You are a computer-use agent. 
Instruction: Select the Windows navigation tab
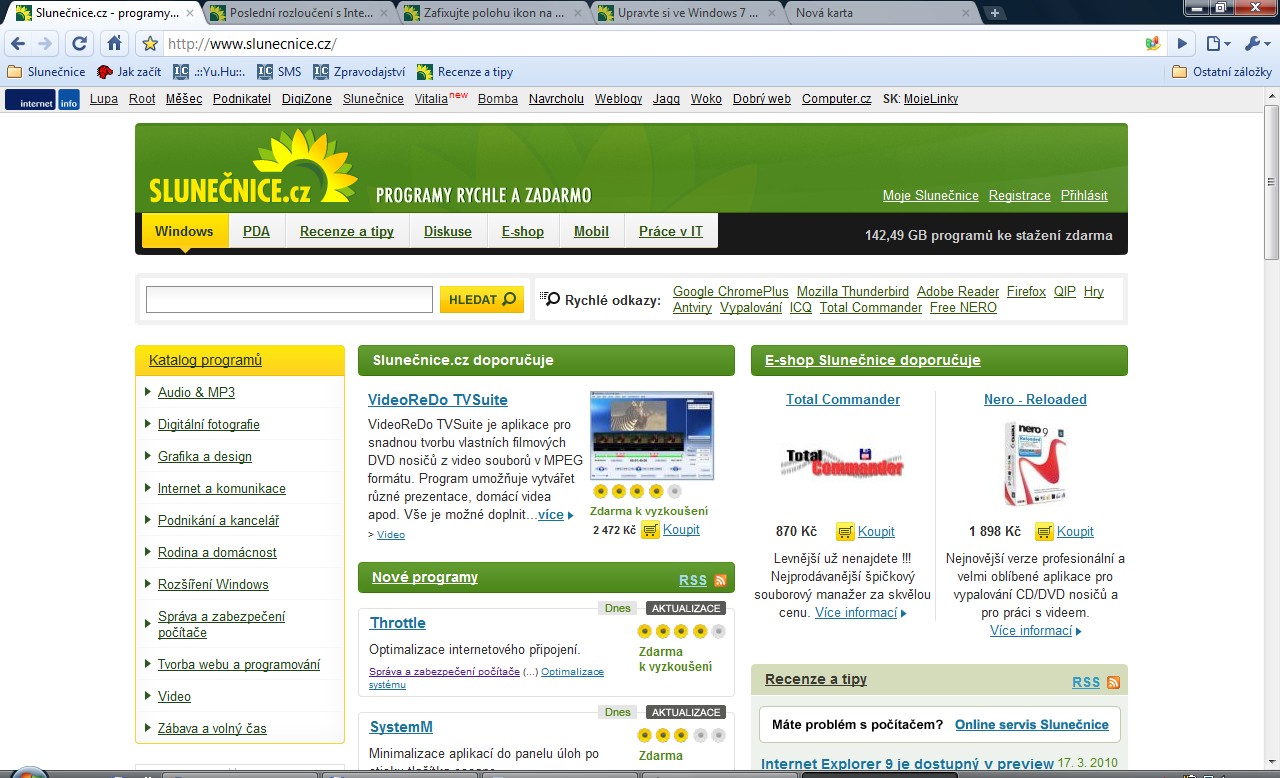[184, 231]
